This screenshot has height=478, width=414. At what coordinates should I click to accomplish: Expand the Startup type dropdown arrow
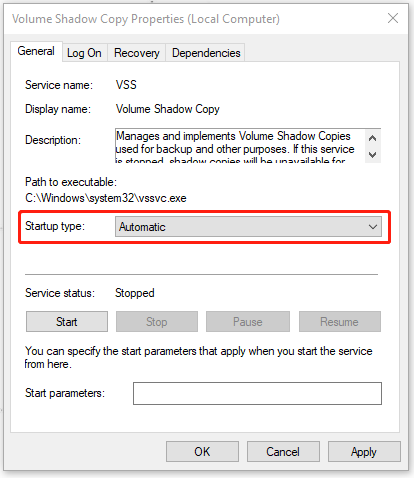(x=373, y=227)
